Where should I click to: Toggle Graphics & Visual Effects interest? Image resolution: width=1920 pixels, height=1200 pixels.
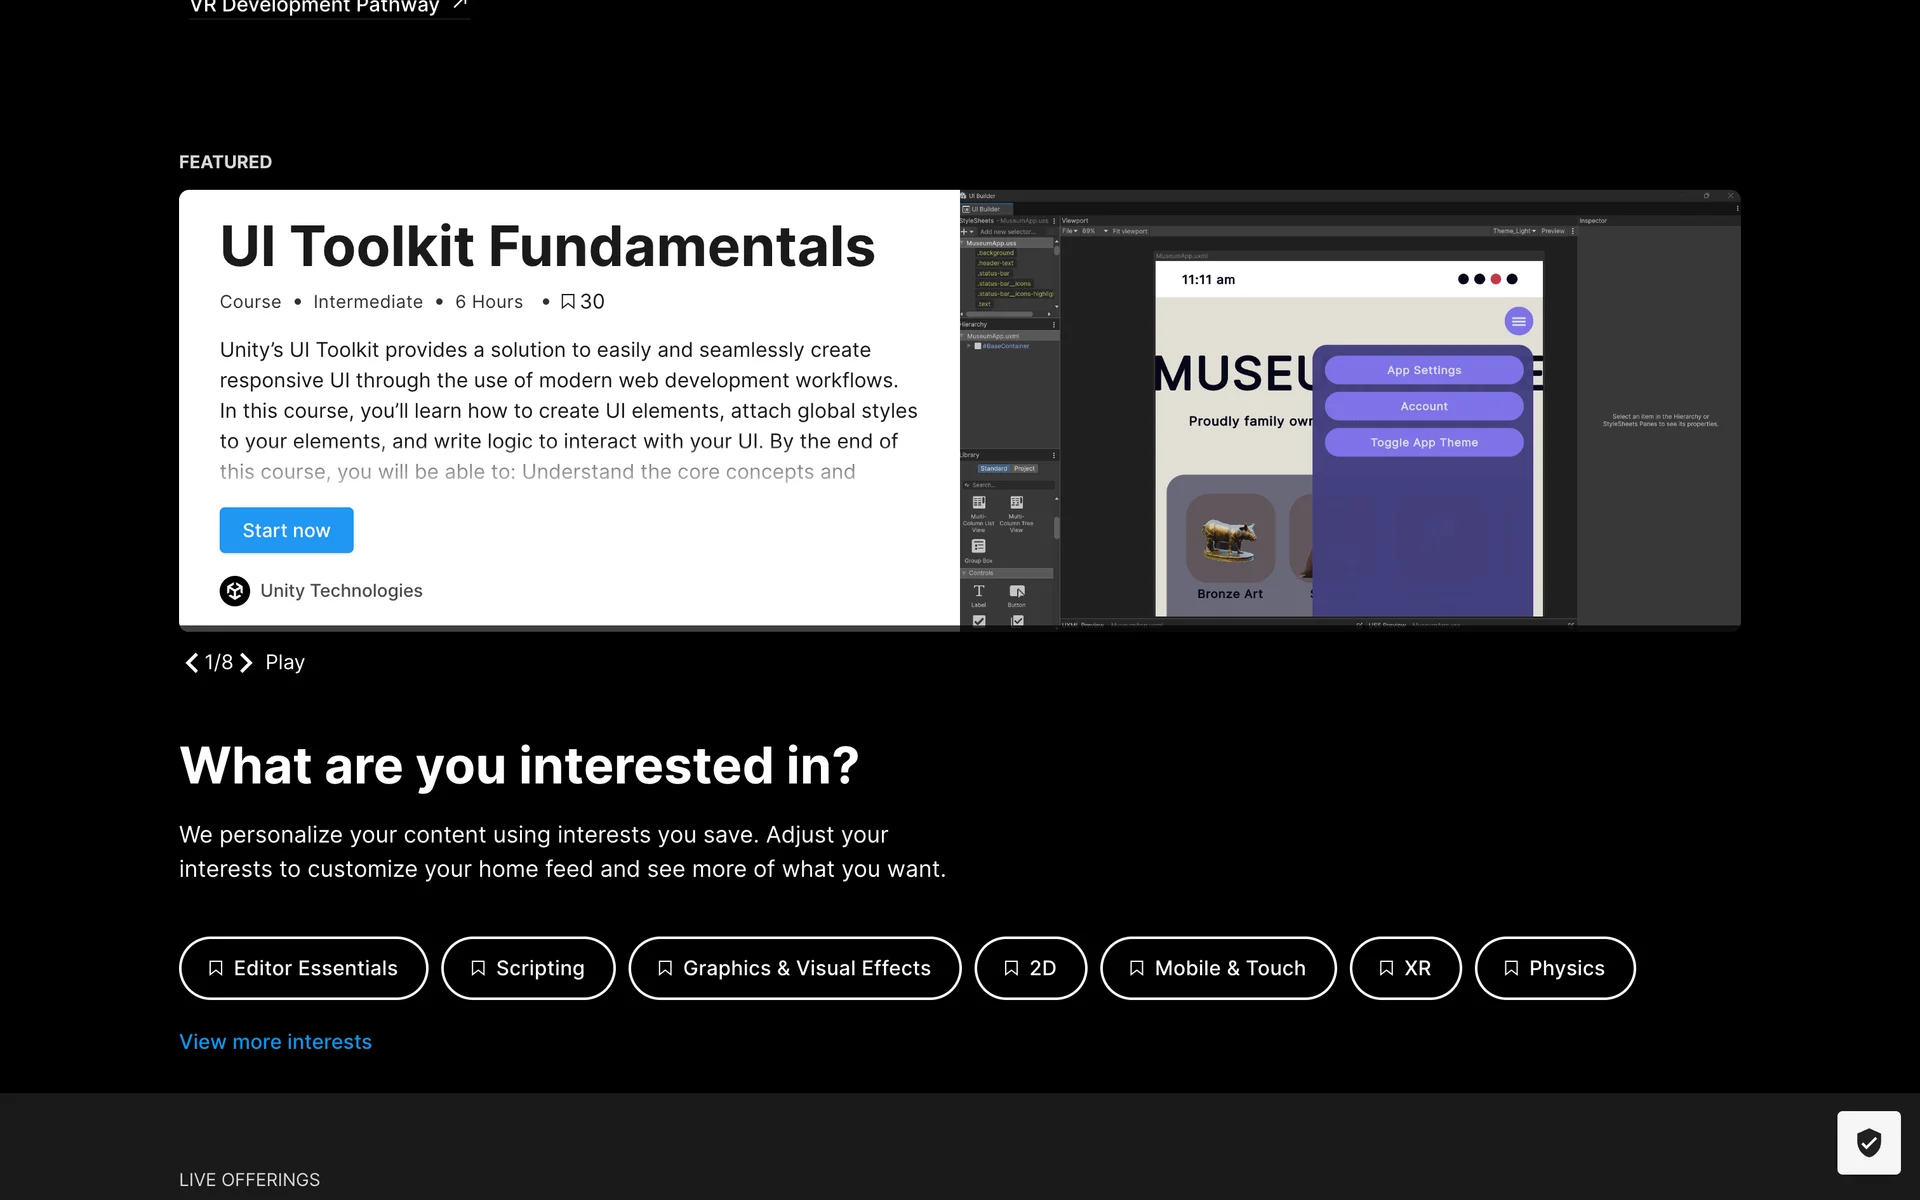pyautogui.click(x=794, y=968)
